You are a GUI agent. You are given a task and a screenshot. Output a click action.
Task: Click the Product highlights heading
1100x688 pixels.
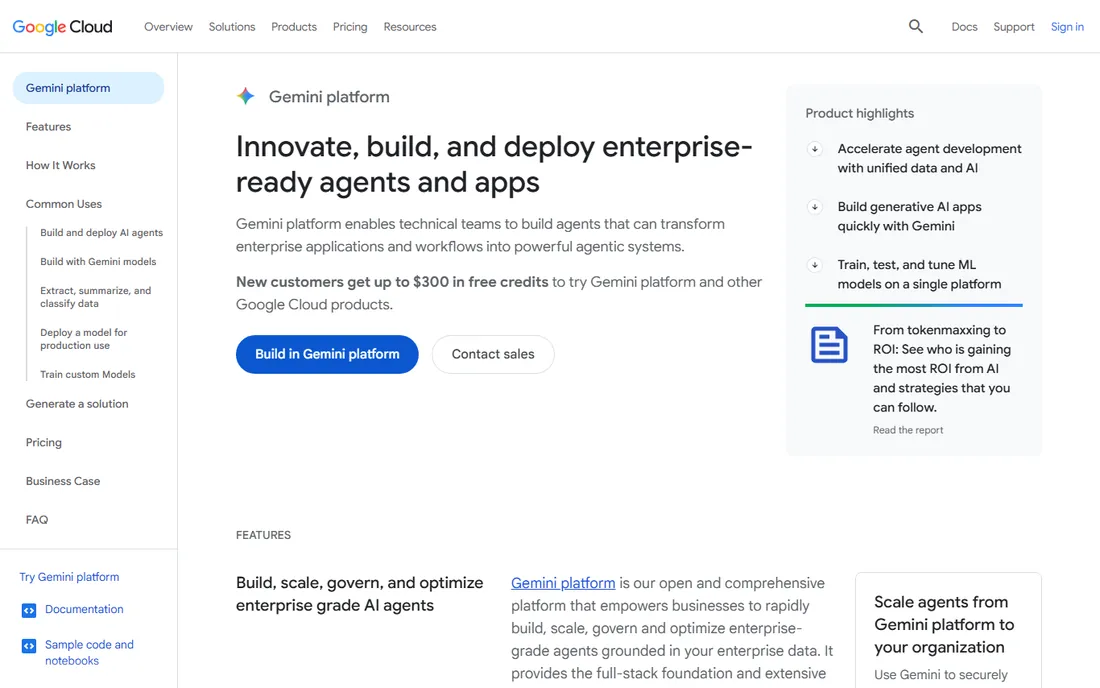[859, 113]
